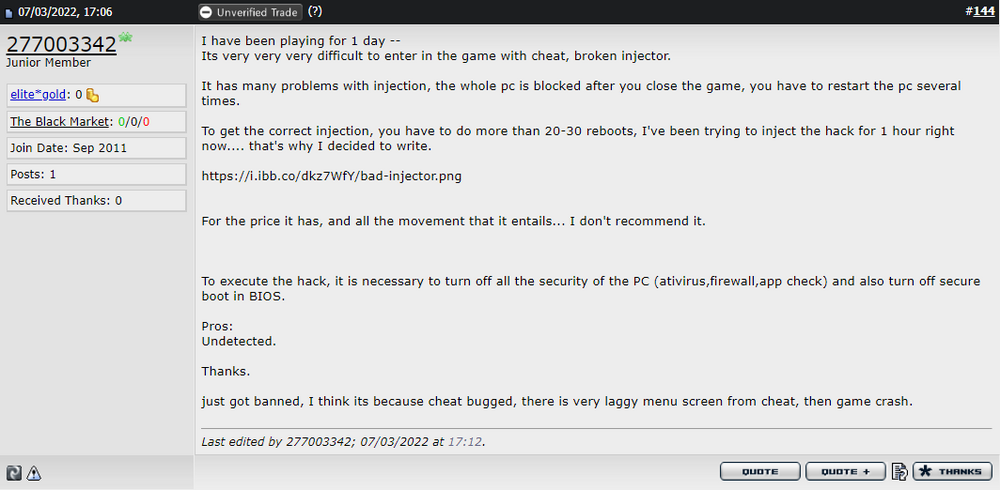Click the reputation icon below the user panel
The height and width of the screenshot is (490, 1000).
point(13,473)
